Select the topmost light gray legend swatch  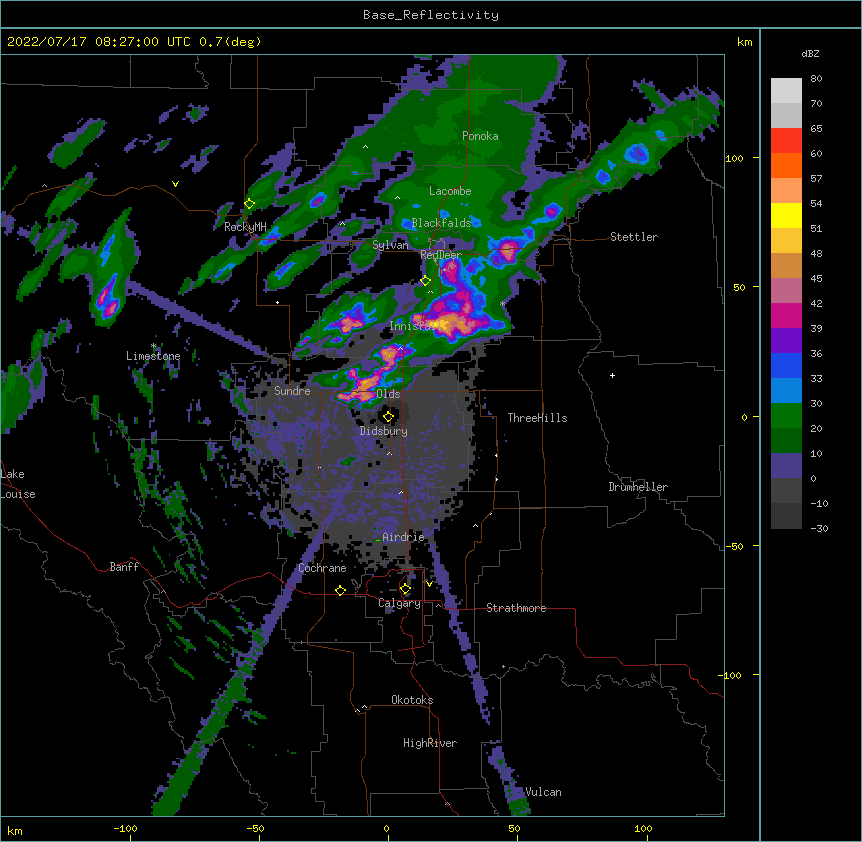point(786,91)
